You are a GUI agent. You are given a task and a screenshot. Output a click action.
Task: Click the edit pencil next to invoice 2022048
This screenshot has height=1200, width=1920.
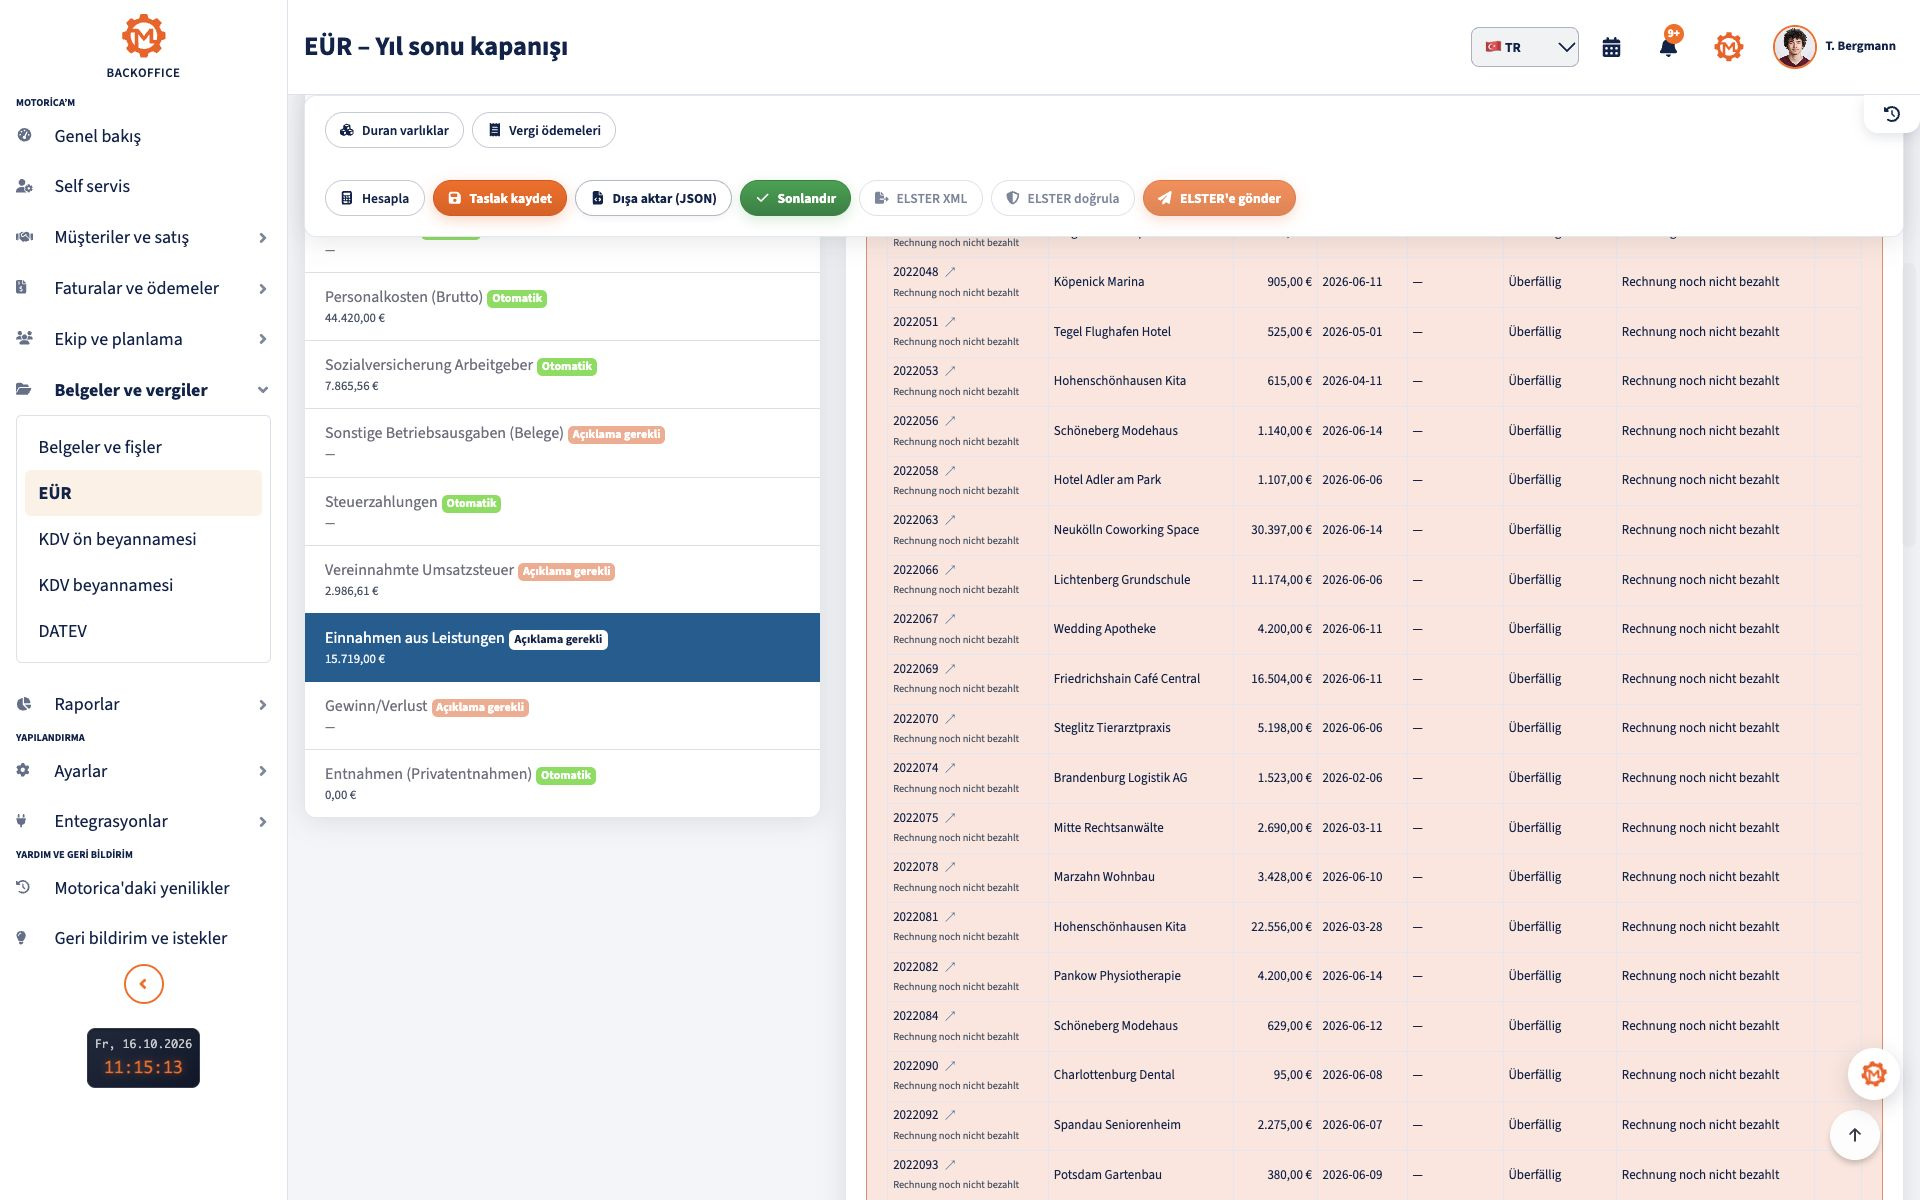951,272
